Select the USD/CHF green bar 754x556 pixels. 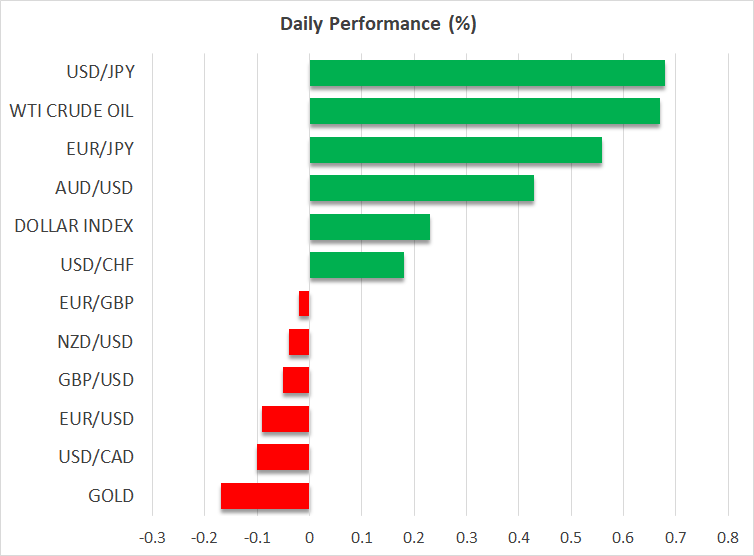click(356, 265)
